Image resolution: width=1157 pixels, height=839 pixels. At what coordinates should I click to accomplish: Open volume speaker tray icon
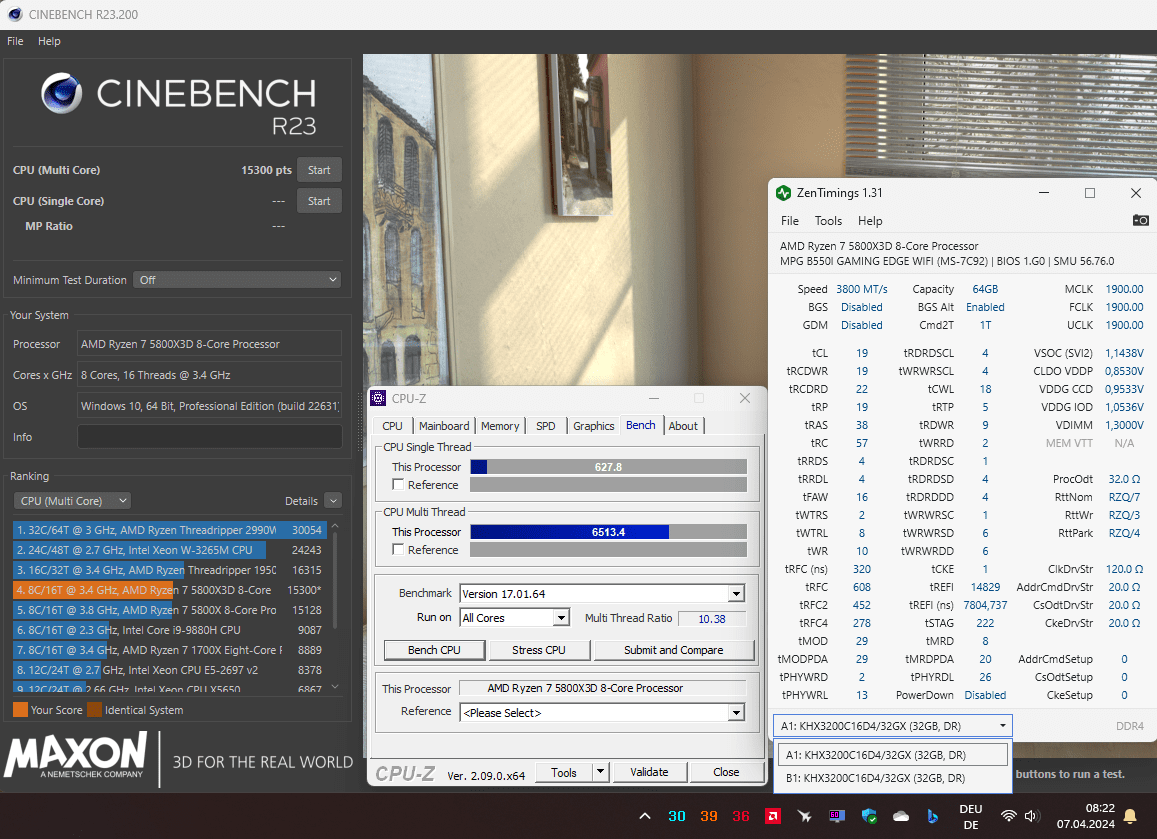(x=1032, y=816)
